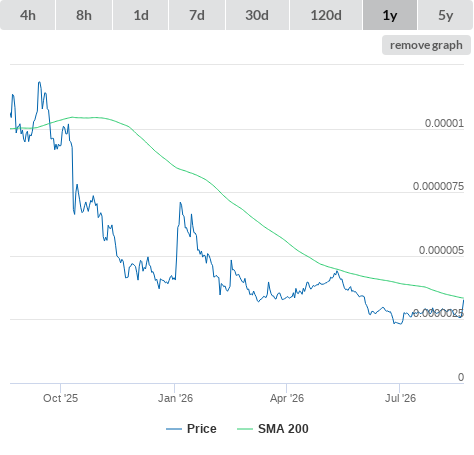Select the 4h time range tab
The width and height of the screenshot is (474, 455).
[x=28, y=15]
